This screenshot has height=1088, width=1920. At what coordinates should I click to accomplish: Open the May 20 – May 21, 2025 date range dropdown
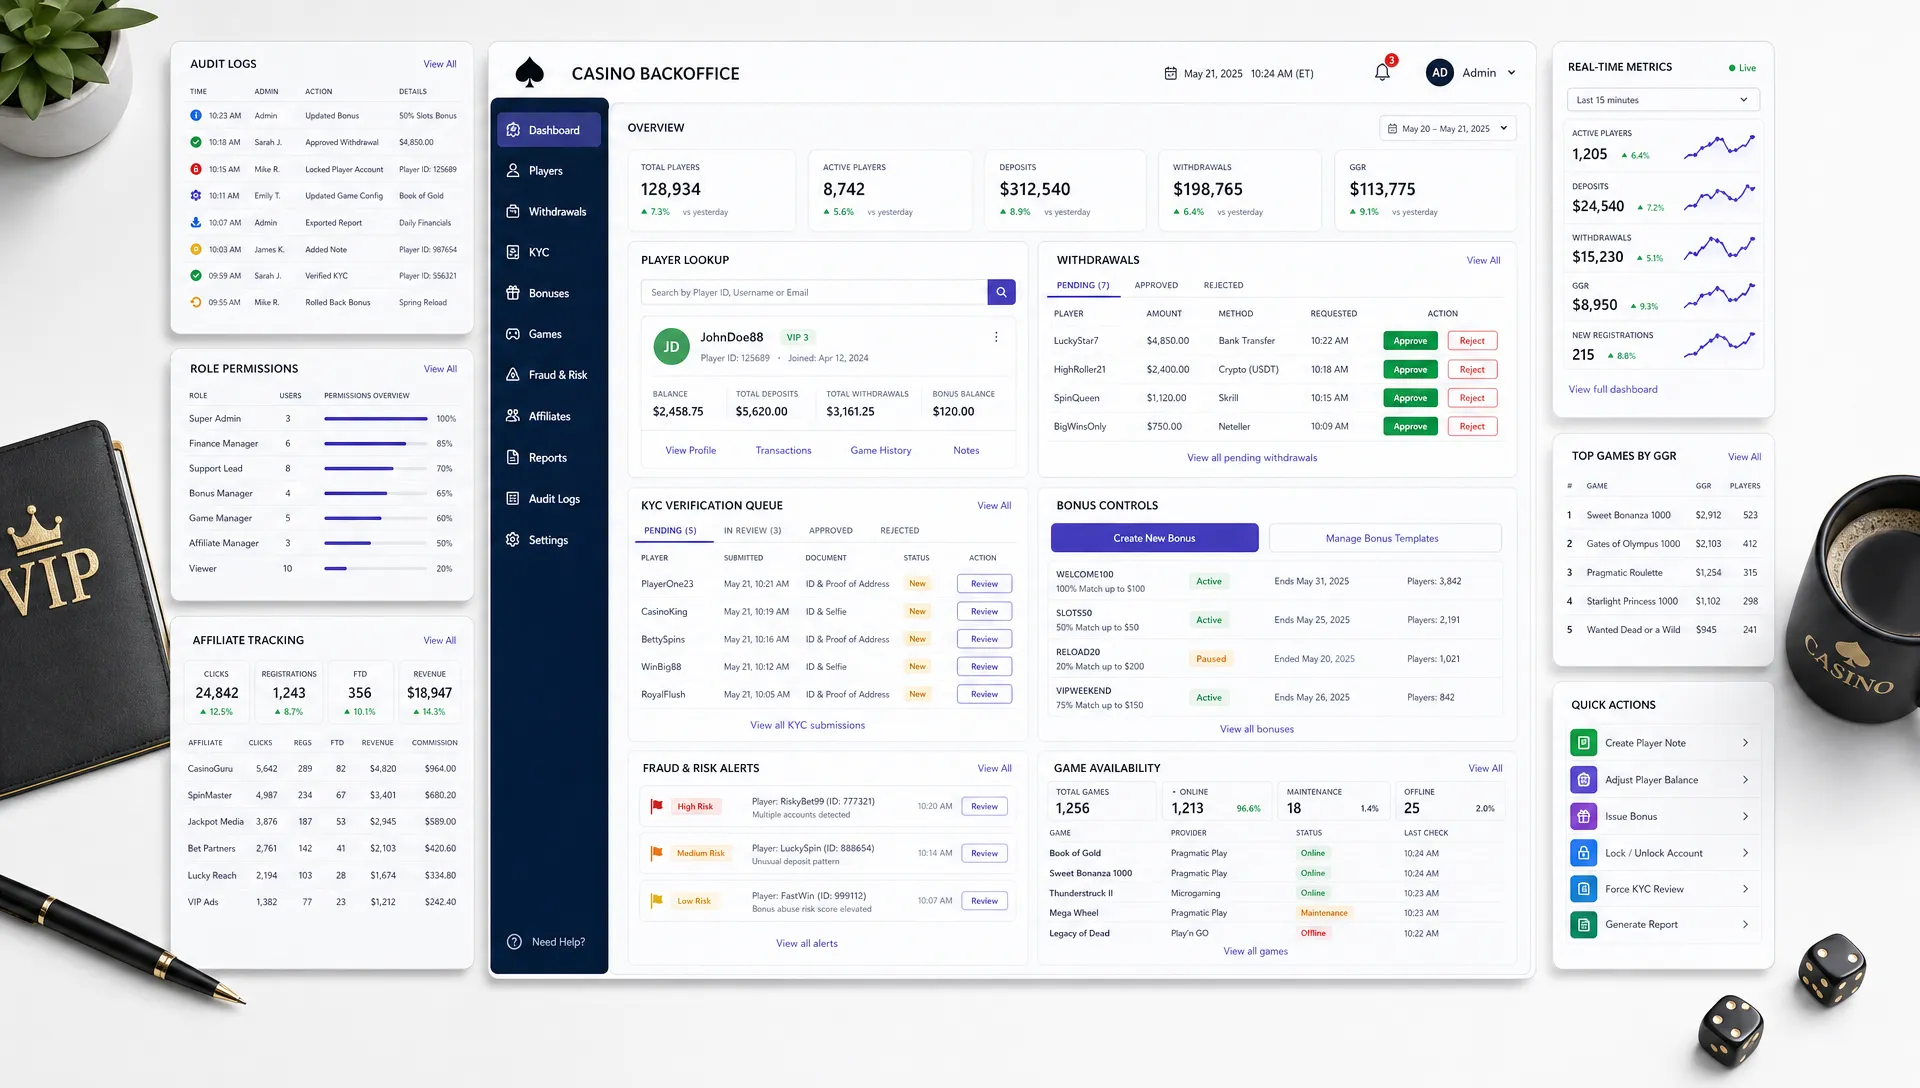click(1448, 128)
